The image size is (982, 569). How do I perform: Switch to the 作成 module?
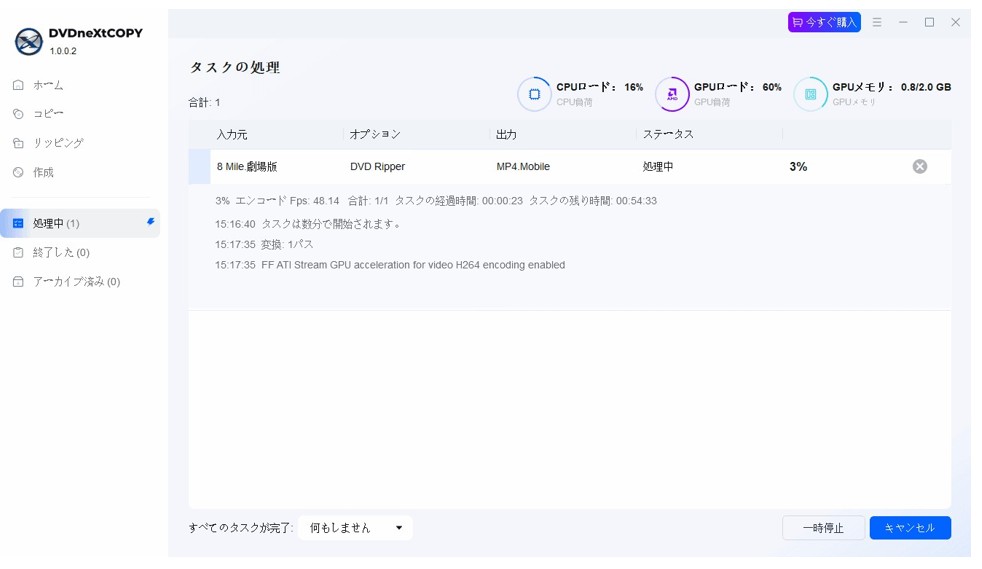coord(43,172)
